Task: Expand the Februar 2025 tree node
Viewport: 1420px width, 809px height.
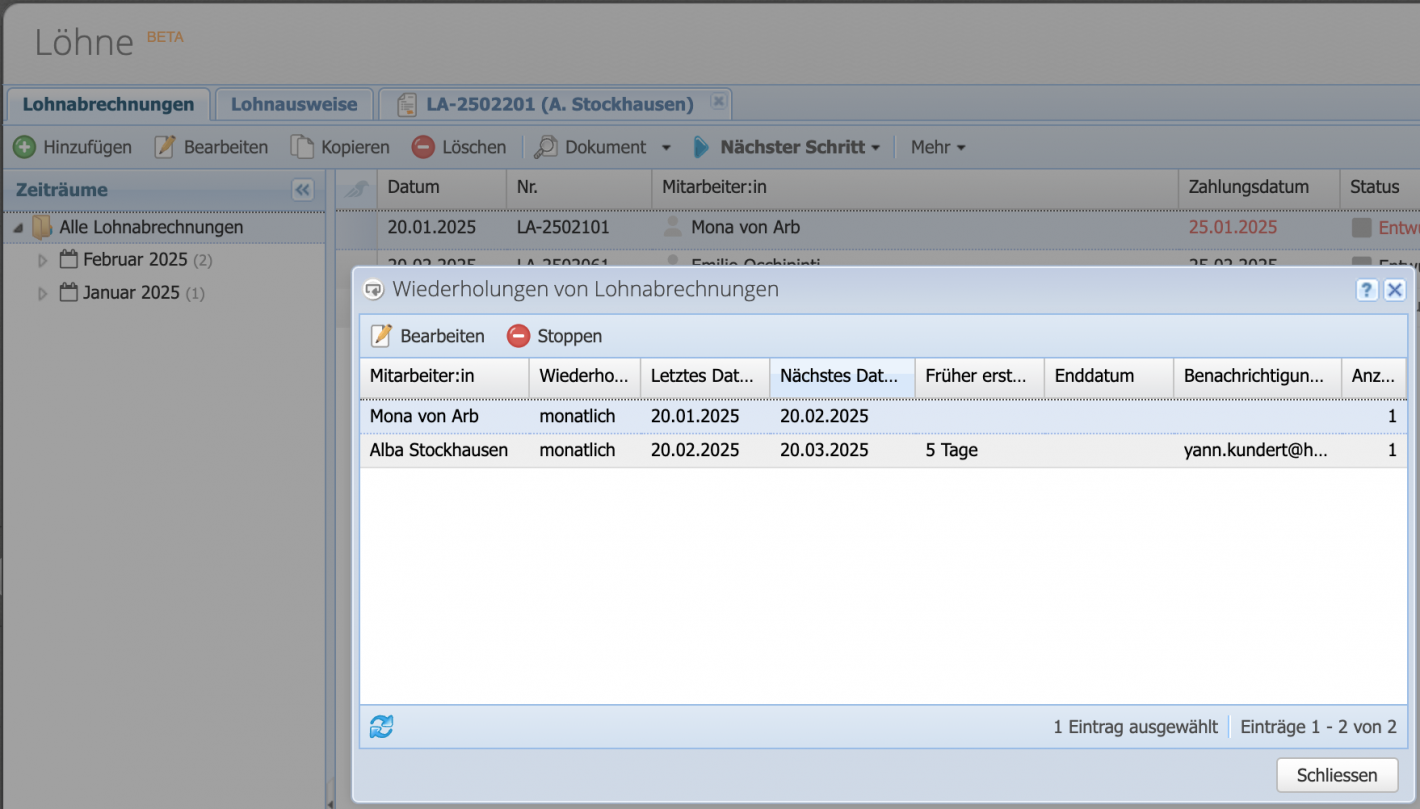Action: 42,261
